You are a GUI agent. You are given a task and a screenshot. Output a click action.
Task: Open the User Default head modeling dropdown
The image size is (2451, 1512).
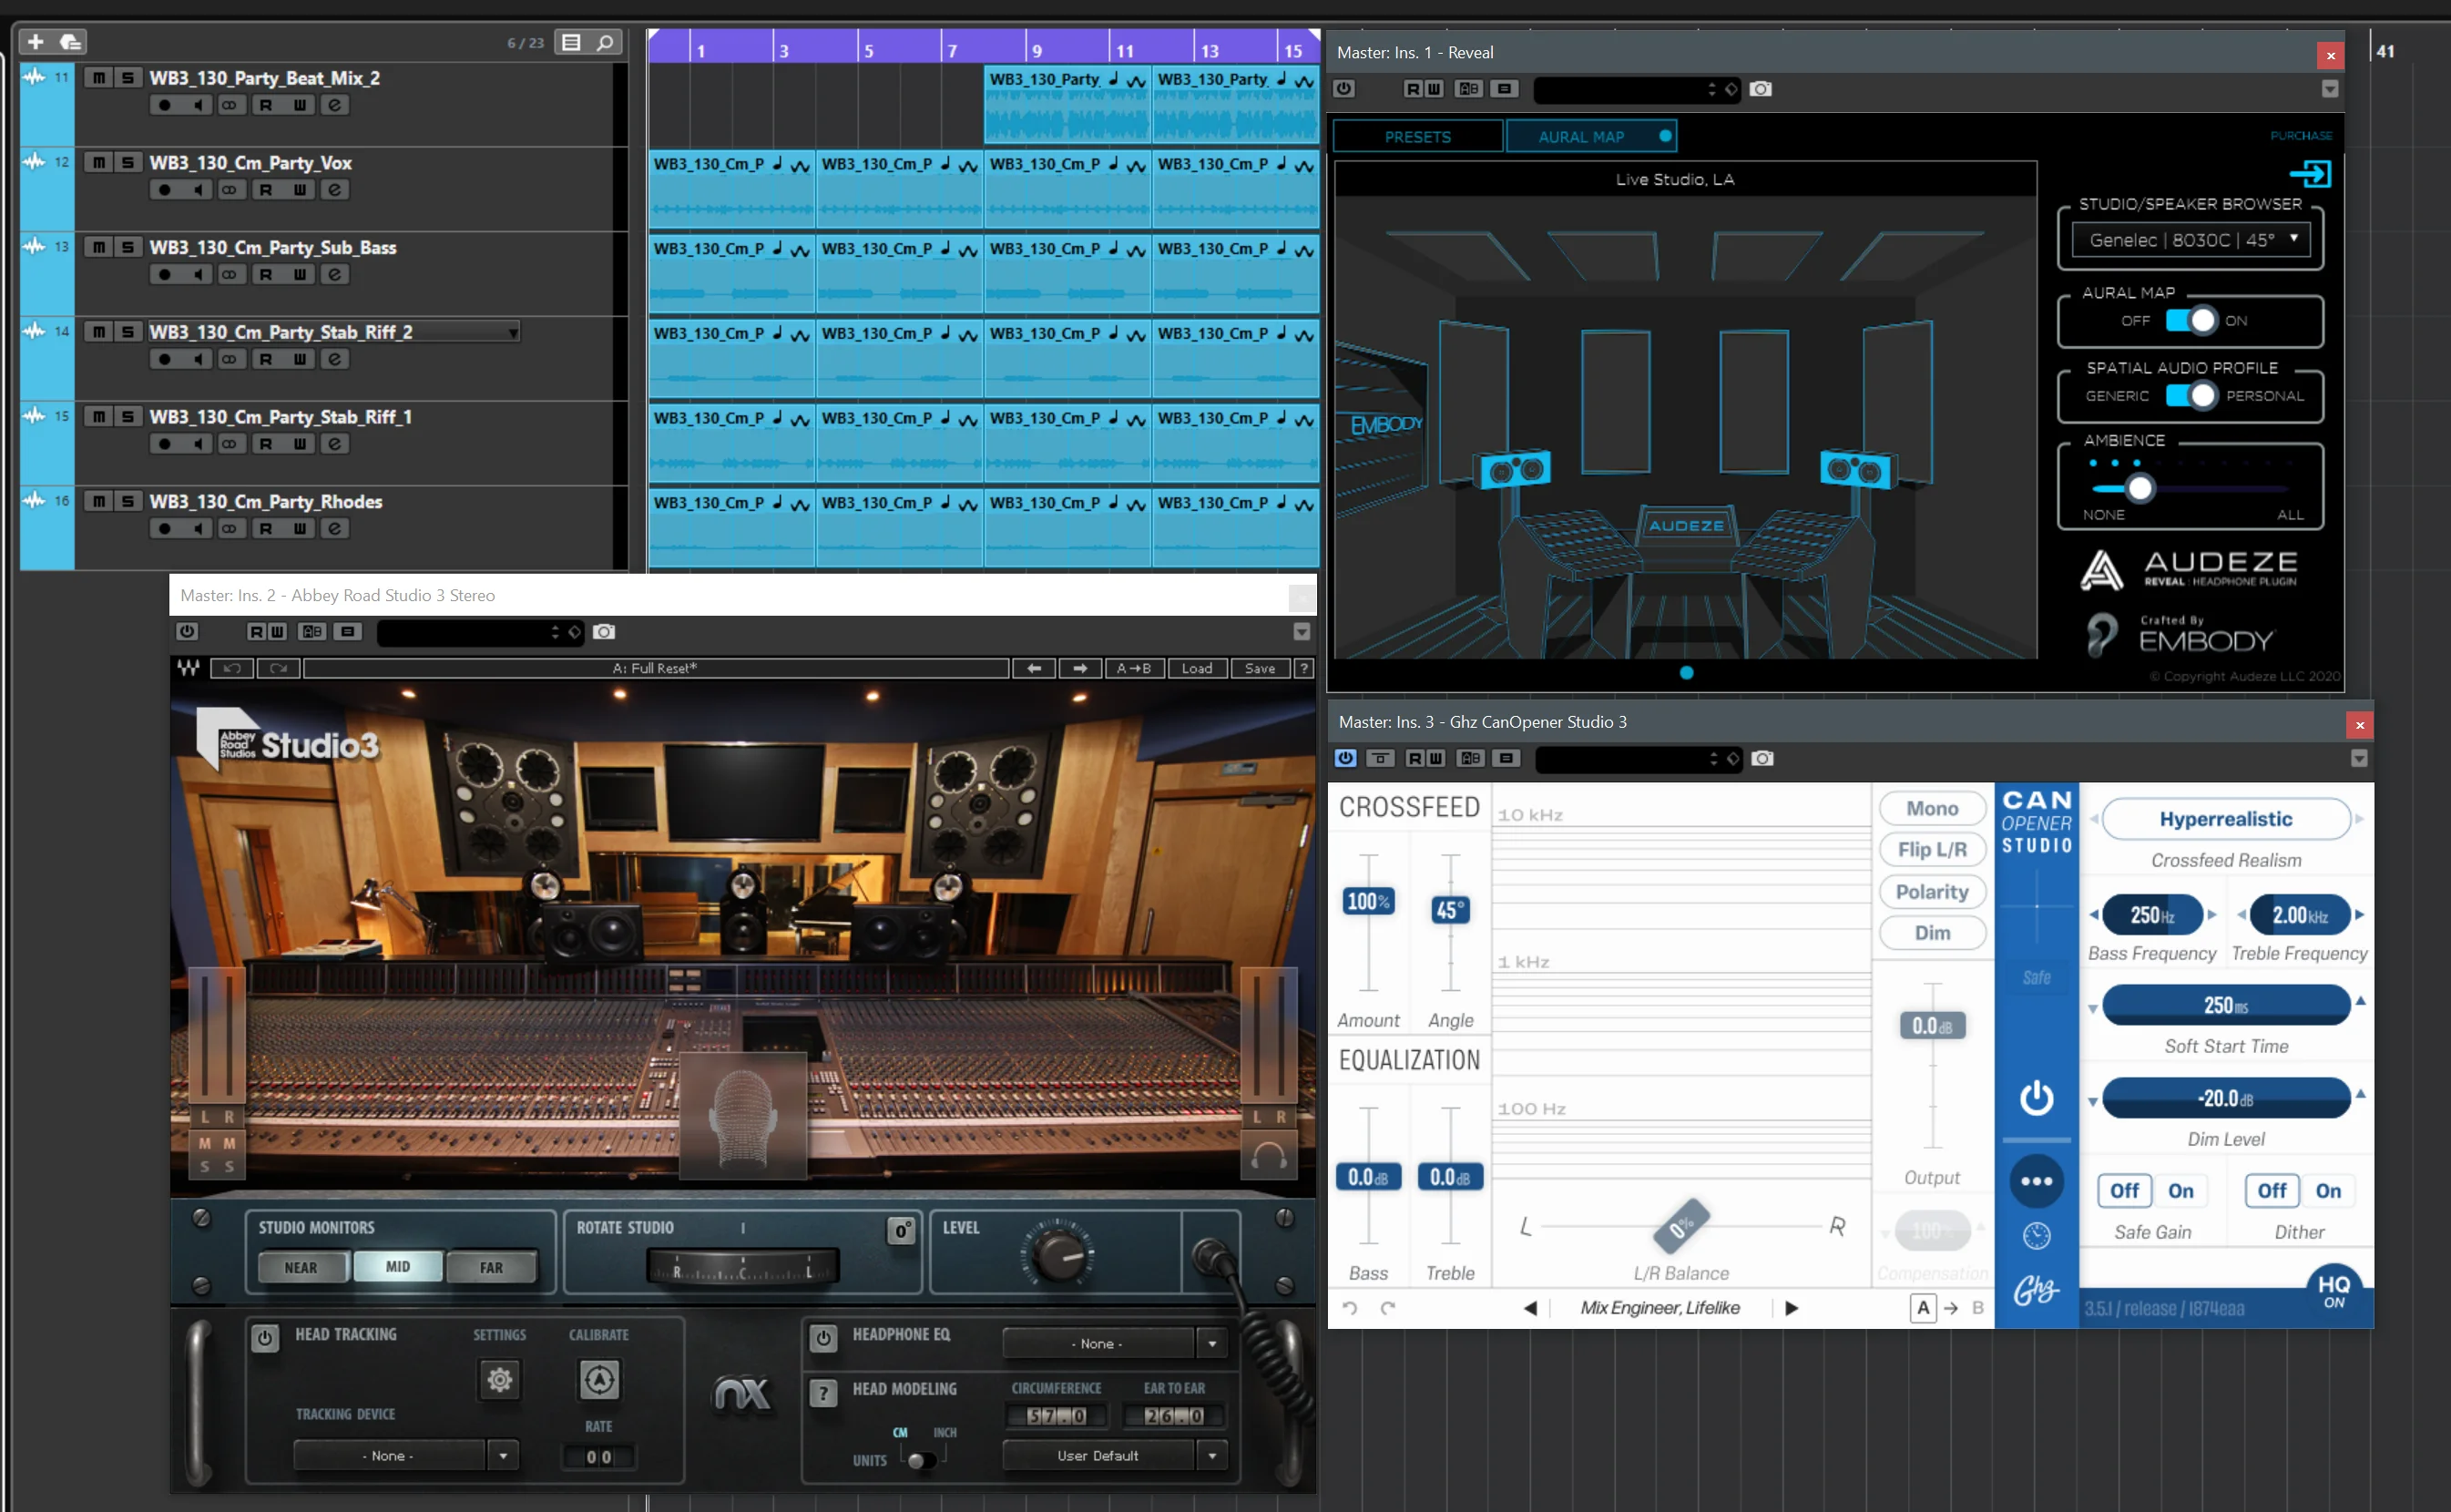[1114, 1455]
